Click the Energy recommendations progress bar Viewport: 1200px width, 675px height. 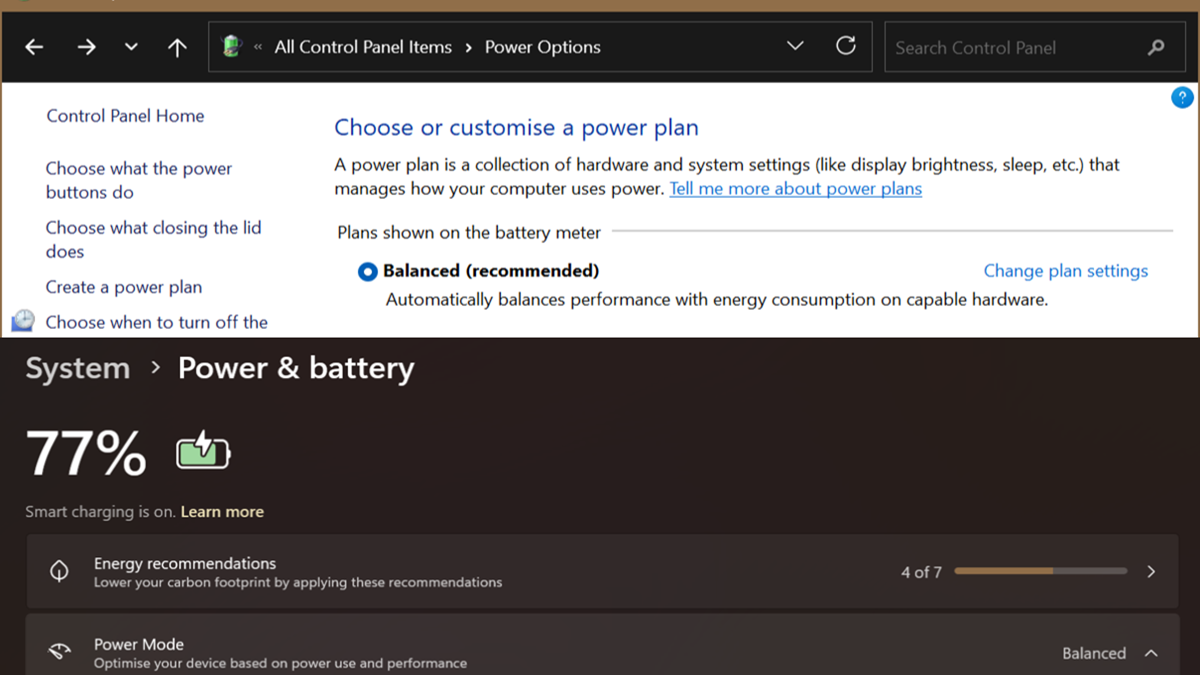click(x=1040, y=571)
